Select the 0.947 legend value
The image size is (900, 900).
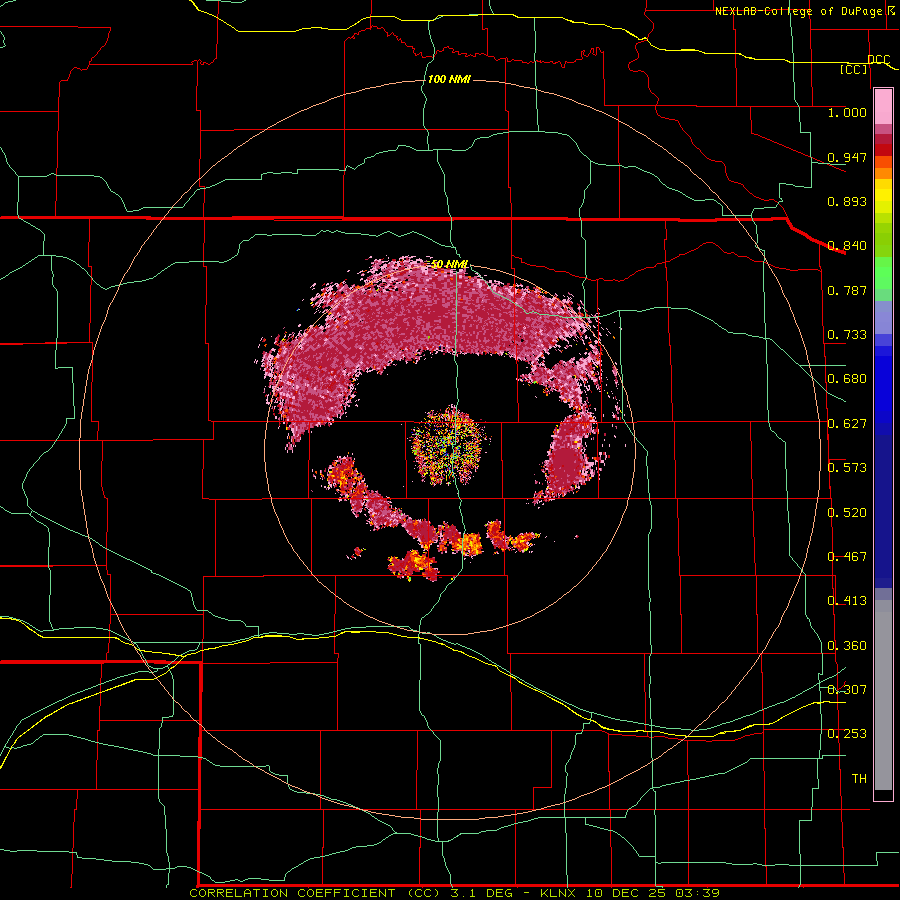coord(847,157)
